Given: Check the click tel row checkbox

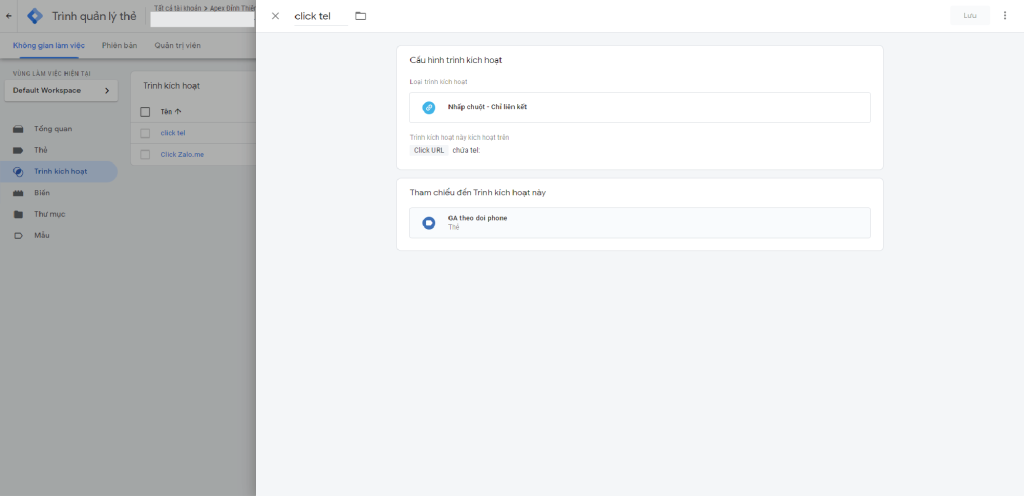Looking at the screenshot, I should click(145, 133).
